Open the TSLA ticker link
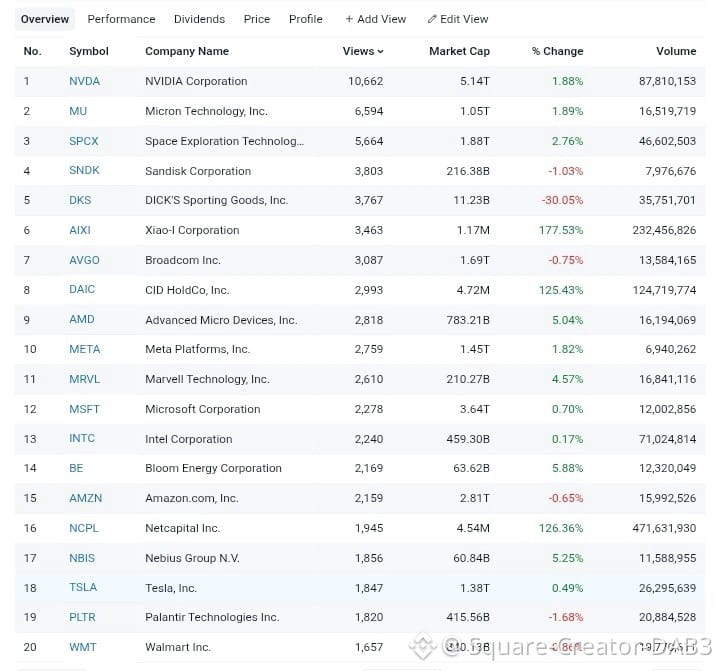Image resolution: width=720 pixels, height=671 pixels. [x=83, y=587]
